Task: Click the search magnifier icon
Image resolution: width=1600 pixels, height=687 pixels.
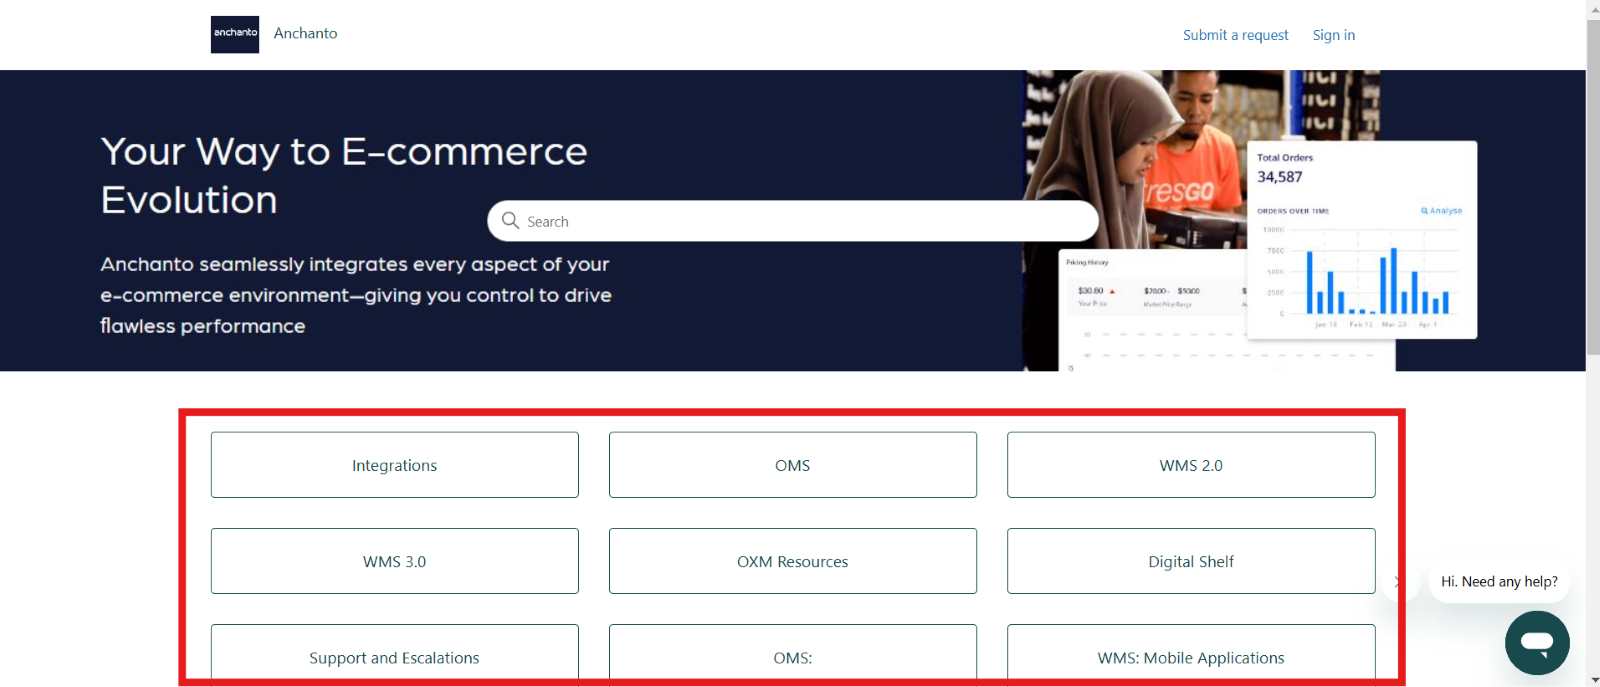Action: coord(511,220)
